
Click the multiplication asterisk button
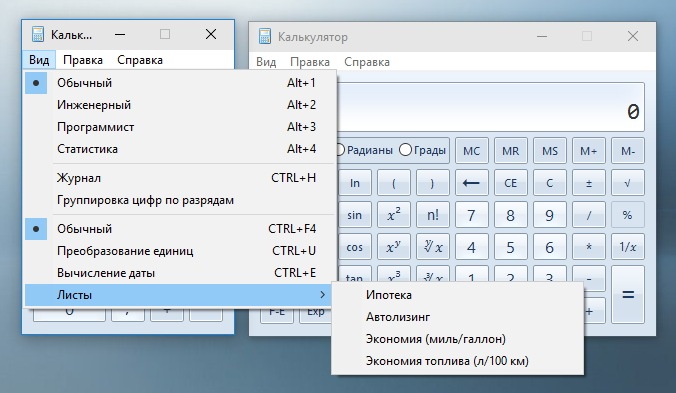click(588, 246)
